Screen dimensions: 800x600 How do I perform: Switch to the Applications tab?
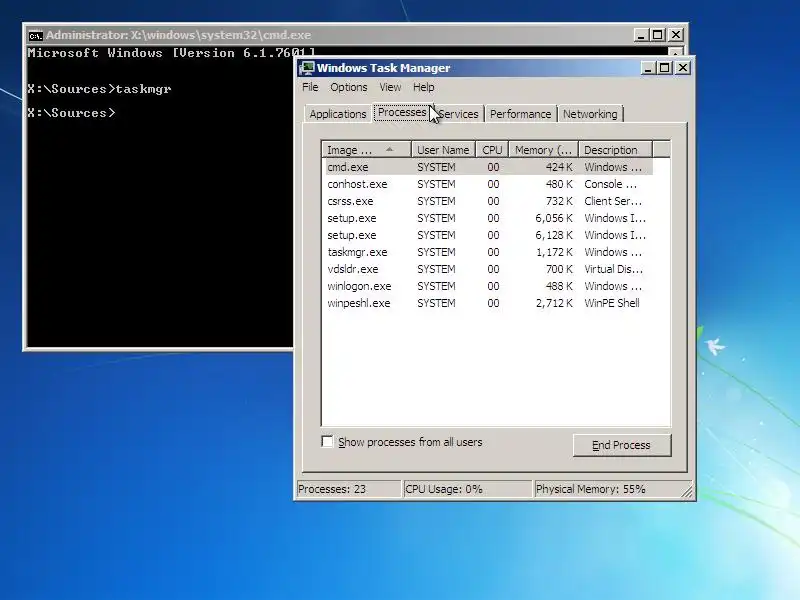coord(338,114)
